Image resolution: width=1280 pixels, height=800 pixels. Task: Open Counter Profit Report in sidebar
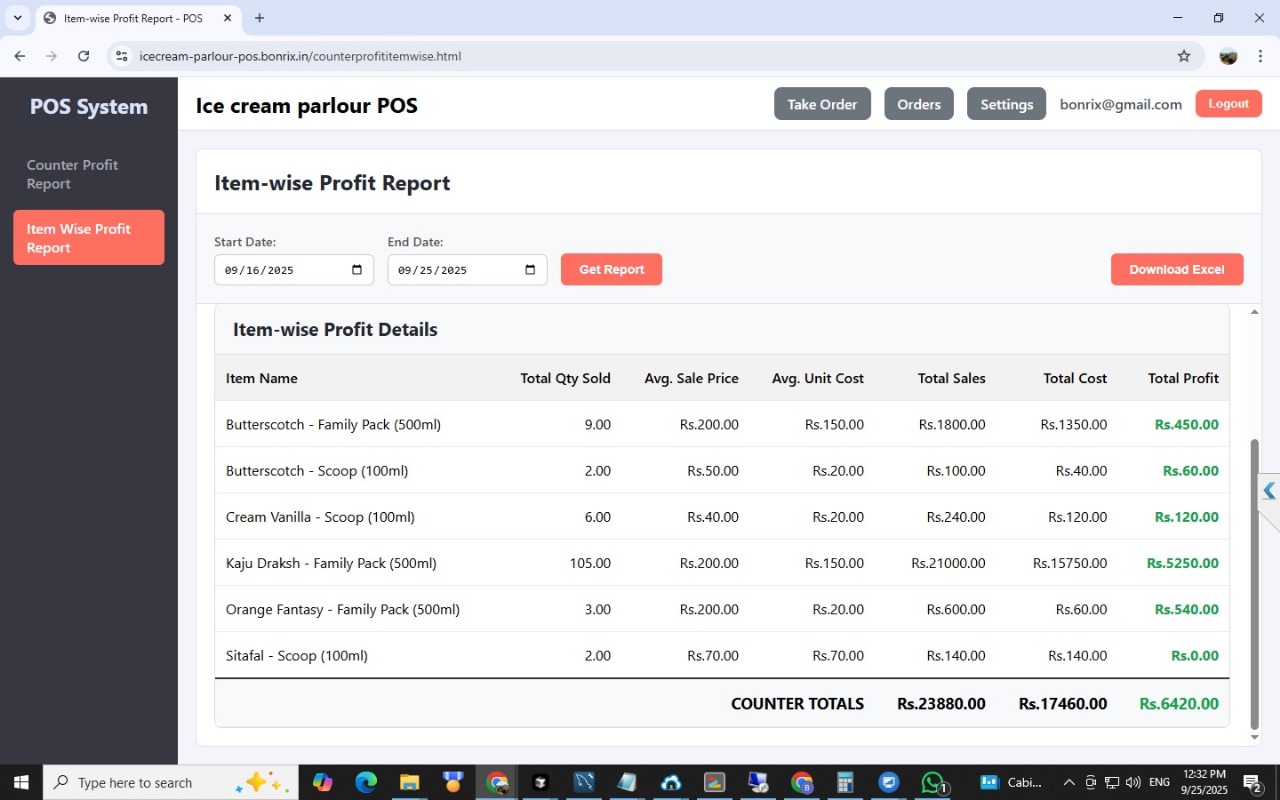click(x=72, y=174)
